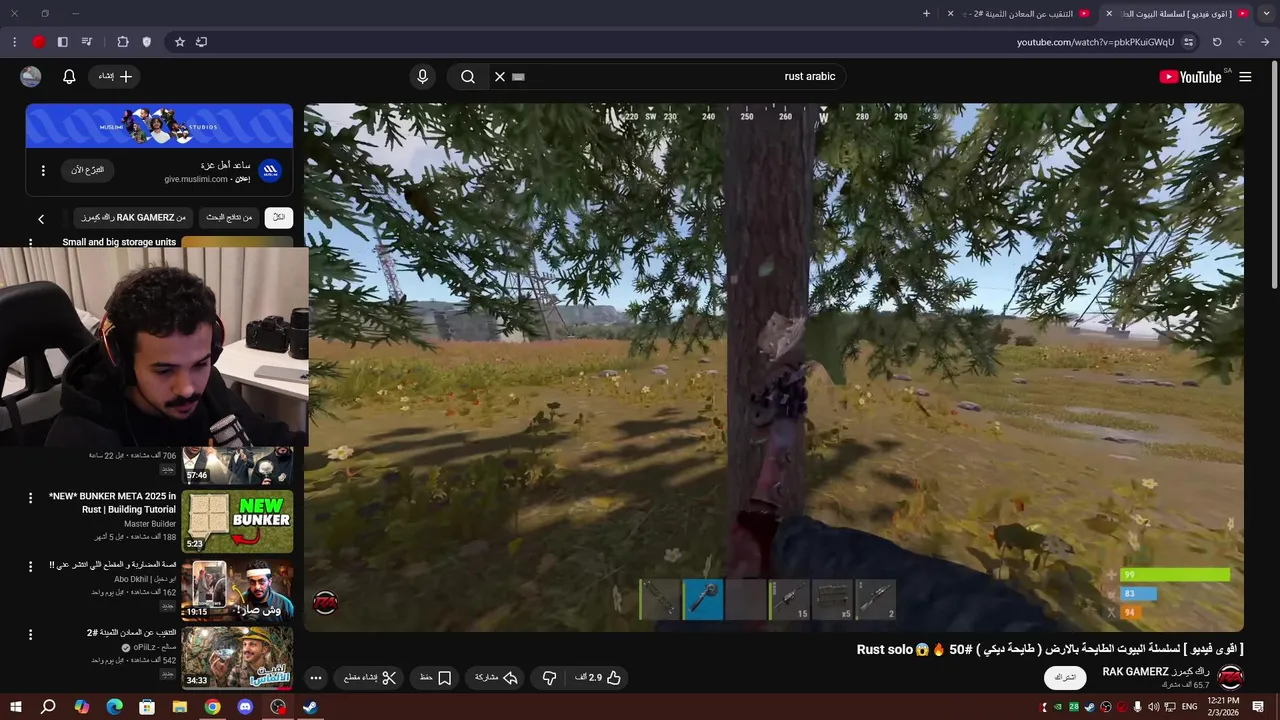Open the 34:33 mining video thumbnail
1280x720 pixels.
click(x=237, y=657)
